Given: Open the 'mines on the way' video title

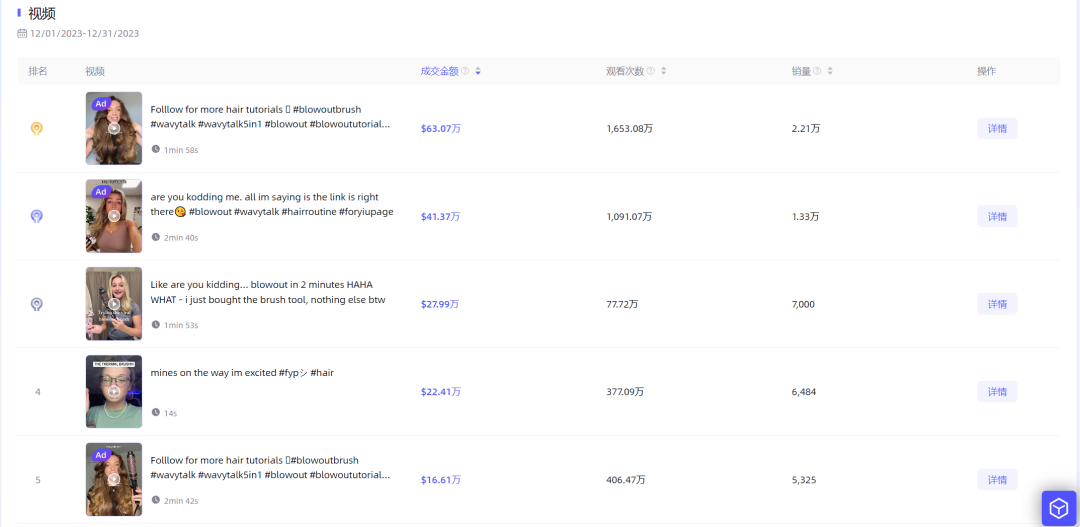Looking at the screenshot, I should tap(242, 373).
